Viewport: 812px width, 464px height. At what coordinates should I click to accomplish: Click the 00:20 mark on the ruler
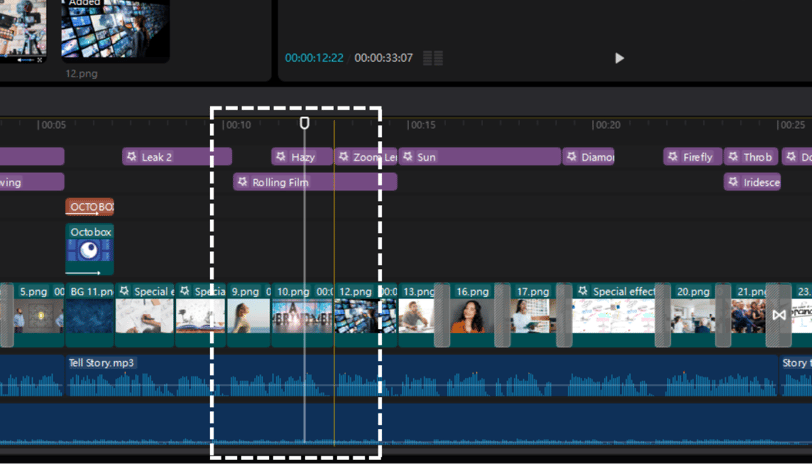[606, 125]
